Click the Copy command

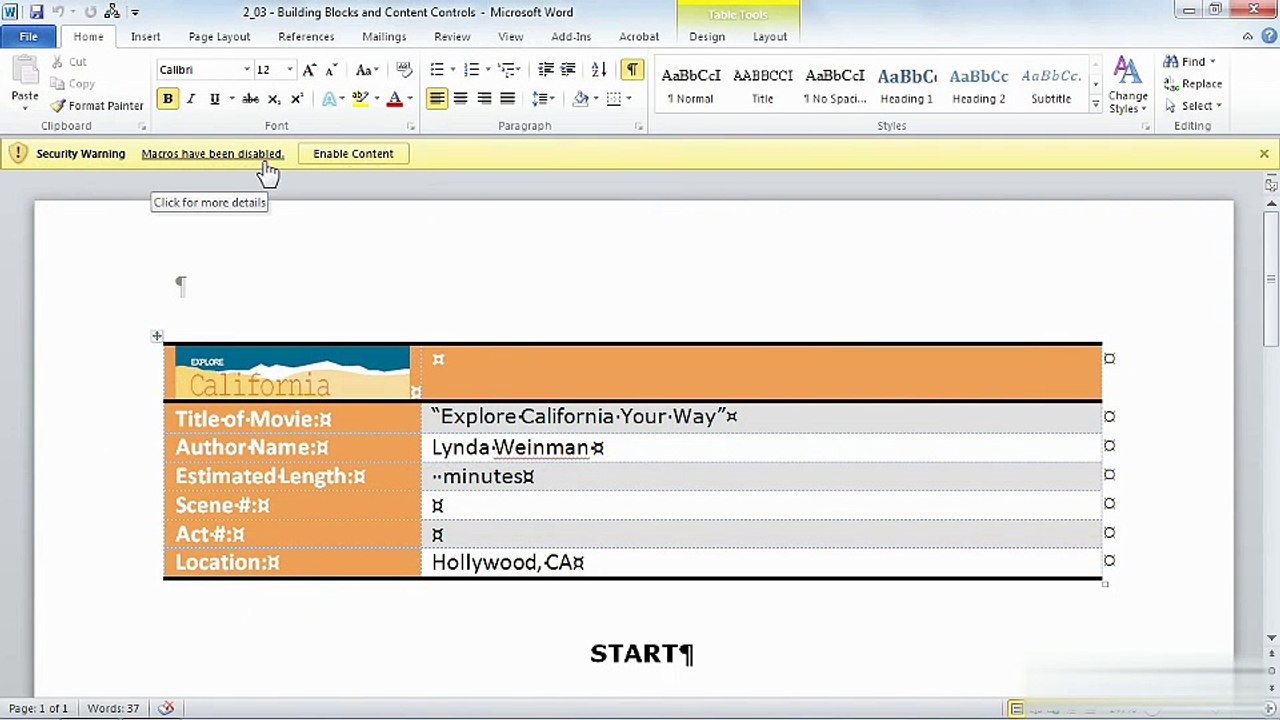72,84
